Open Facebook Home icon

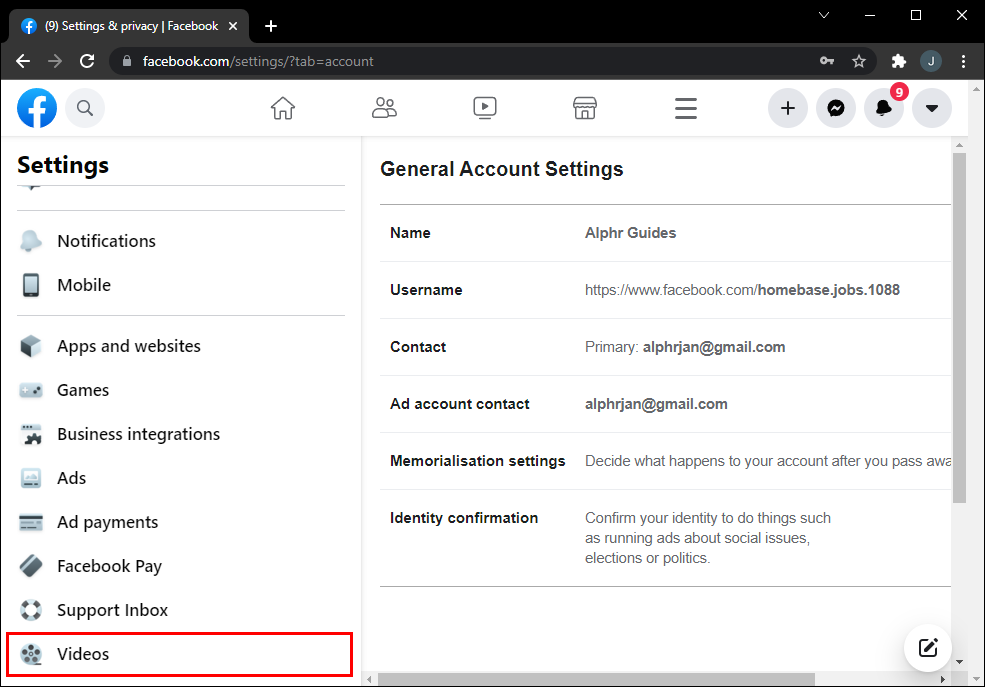pyautogui.click(x=283, y=108)
